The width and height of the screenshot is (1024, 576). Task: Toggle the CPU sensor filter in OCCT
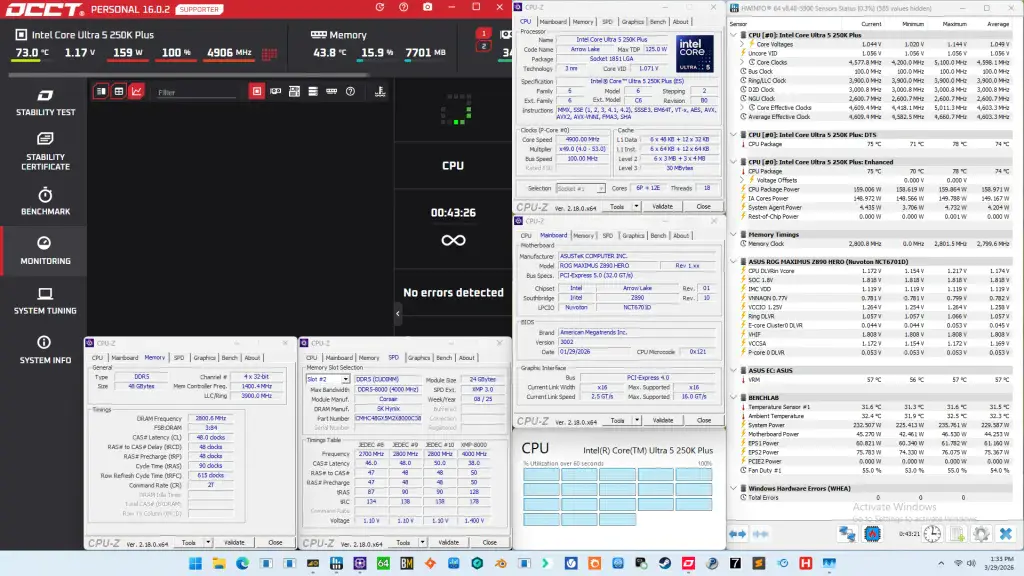[257, 91]
